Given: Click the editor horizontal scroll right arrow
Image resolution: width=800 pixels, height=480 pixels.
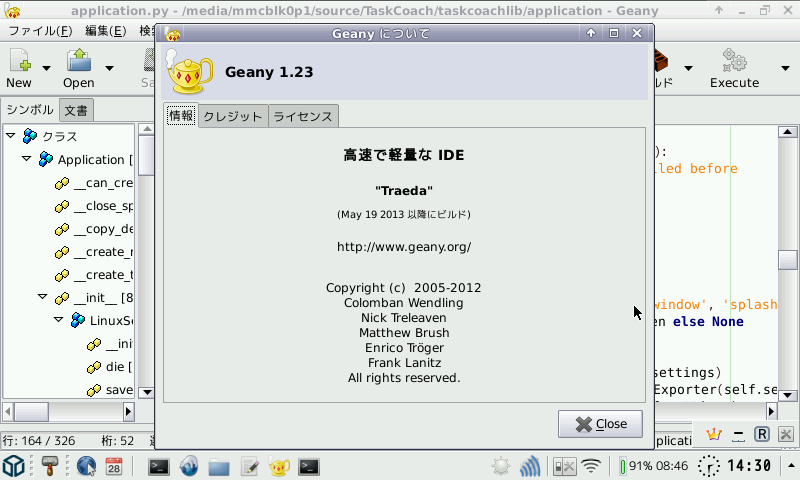Looking at the screenshot, I should point(771,411).
